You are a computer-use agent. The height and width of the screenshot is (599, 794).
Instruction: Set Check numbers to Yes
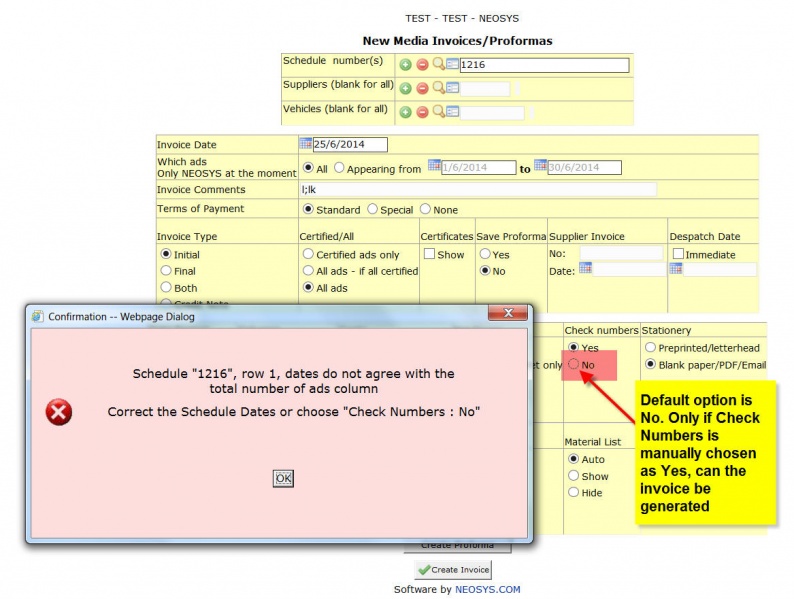573,347
